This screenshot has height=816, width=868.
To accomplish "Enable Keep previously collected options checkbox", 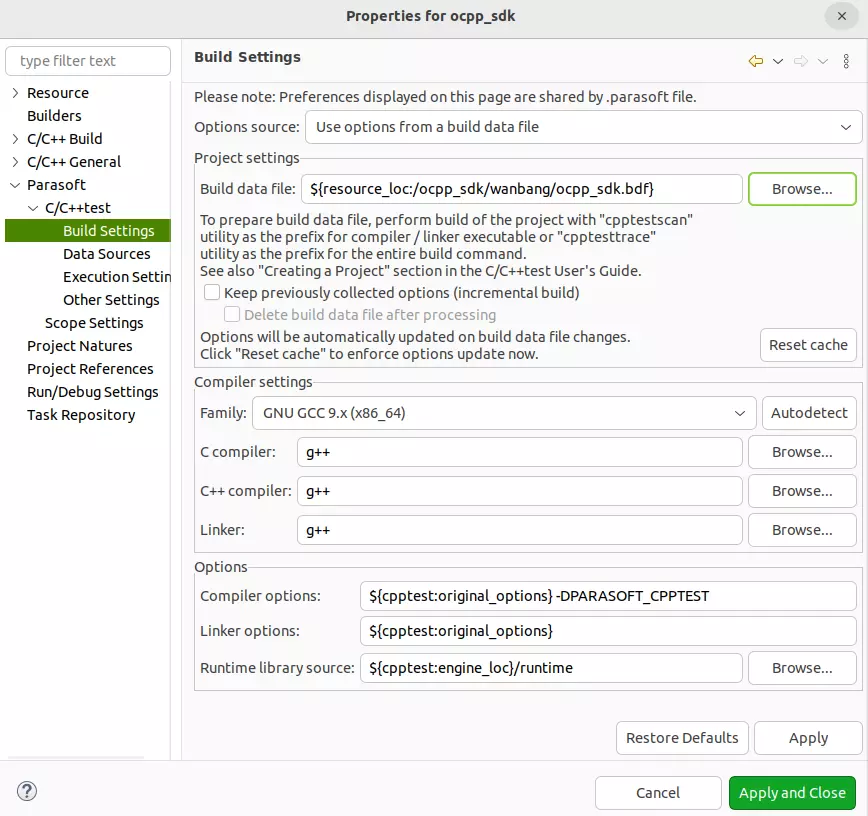I will coord(212,293).
